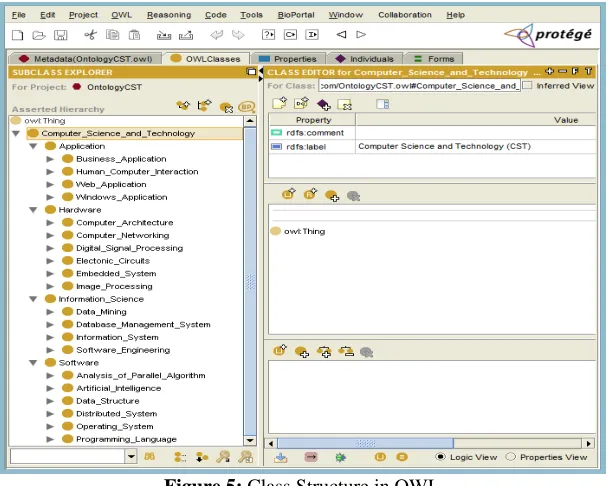The height and width of the screenshot is (486, 608).
Task: Expand the Artificial_Intelligence node
Action: (50, 388)
